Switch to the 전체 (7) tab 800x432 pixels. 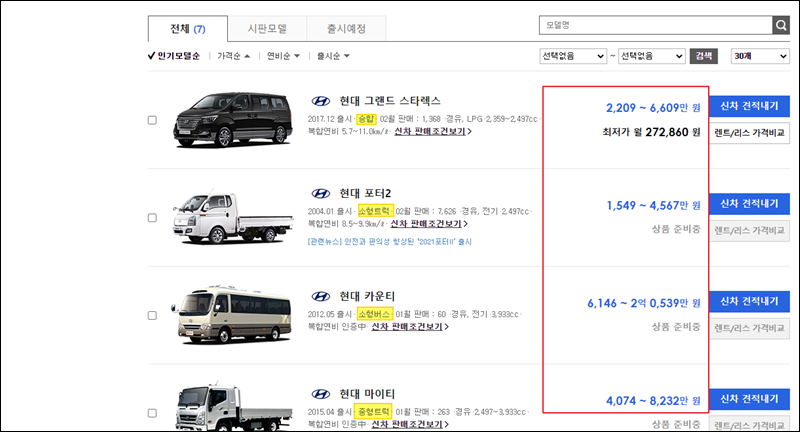(188, 29)
